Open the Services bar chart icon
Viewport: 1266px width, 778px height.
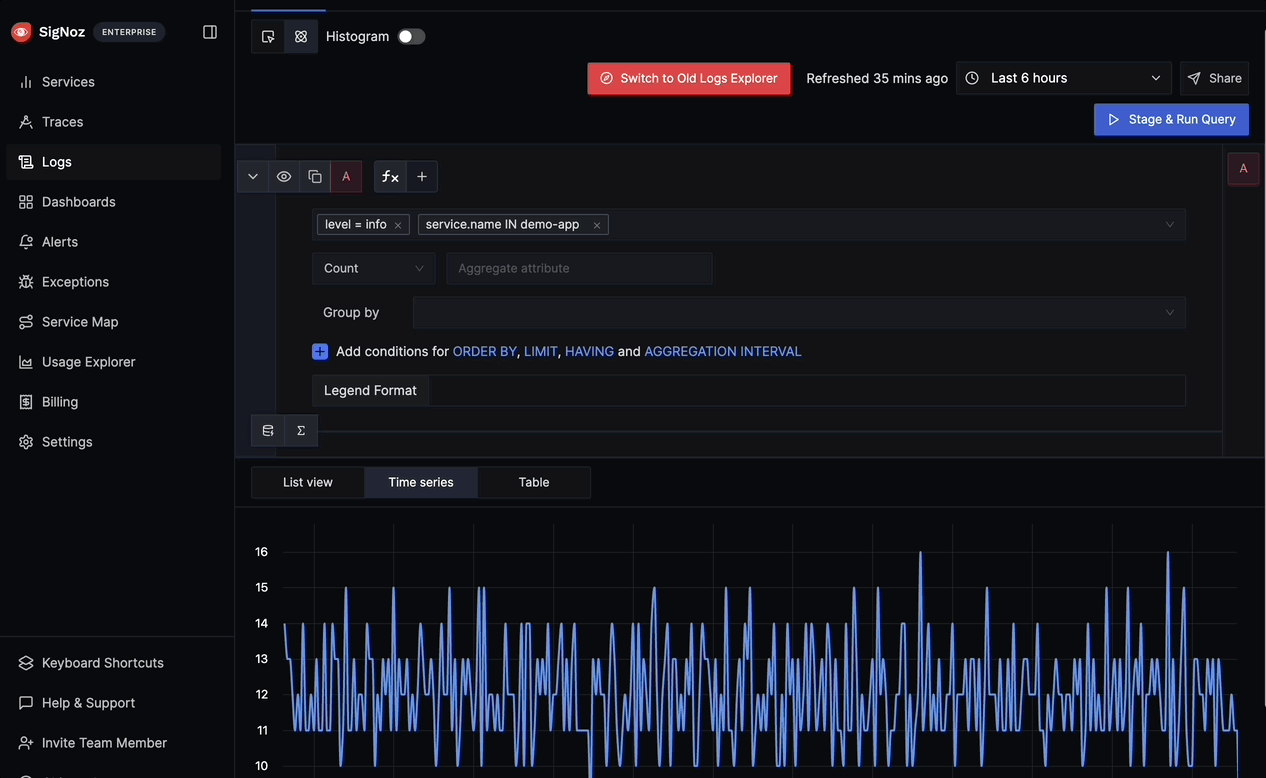tap(26, 82)
